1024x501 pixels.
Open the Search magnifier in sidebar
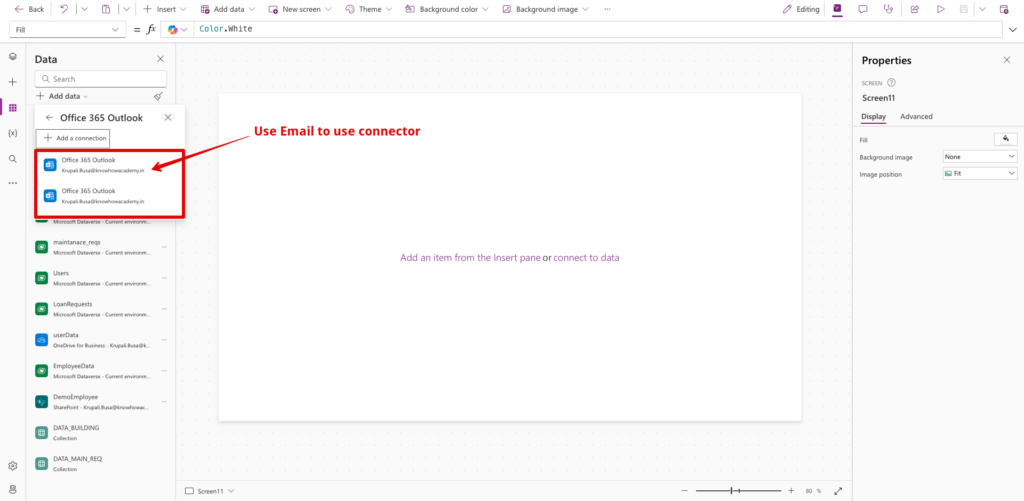12,159
